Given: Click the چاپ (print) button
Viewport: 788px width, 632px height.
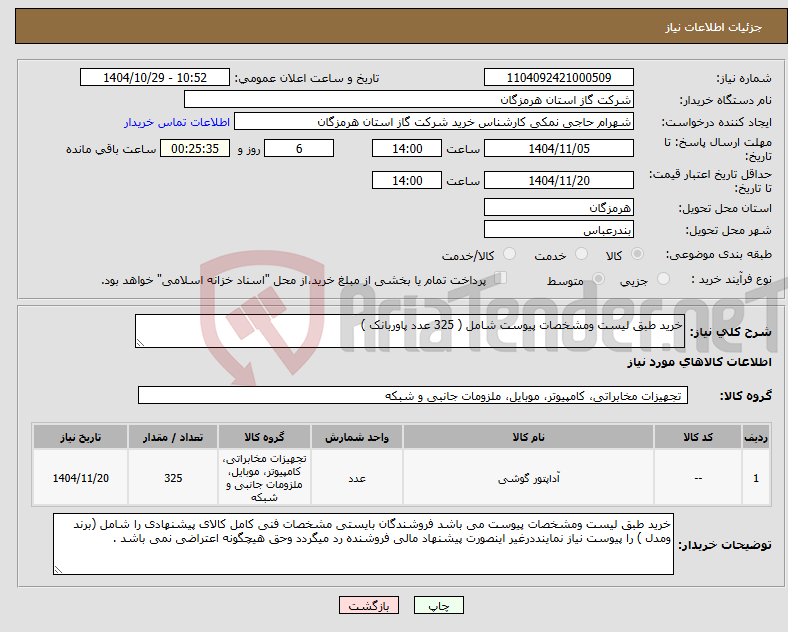Looking at the screenshot, I should click(x=438, y=605).
